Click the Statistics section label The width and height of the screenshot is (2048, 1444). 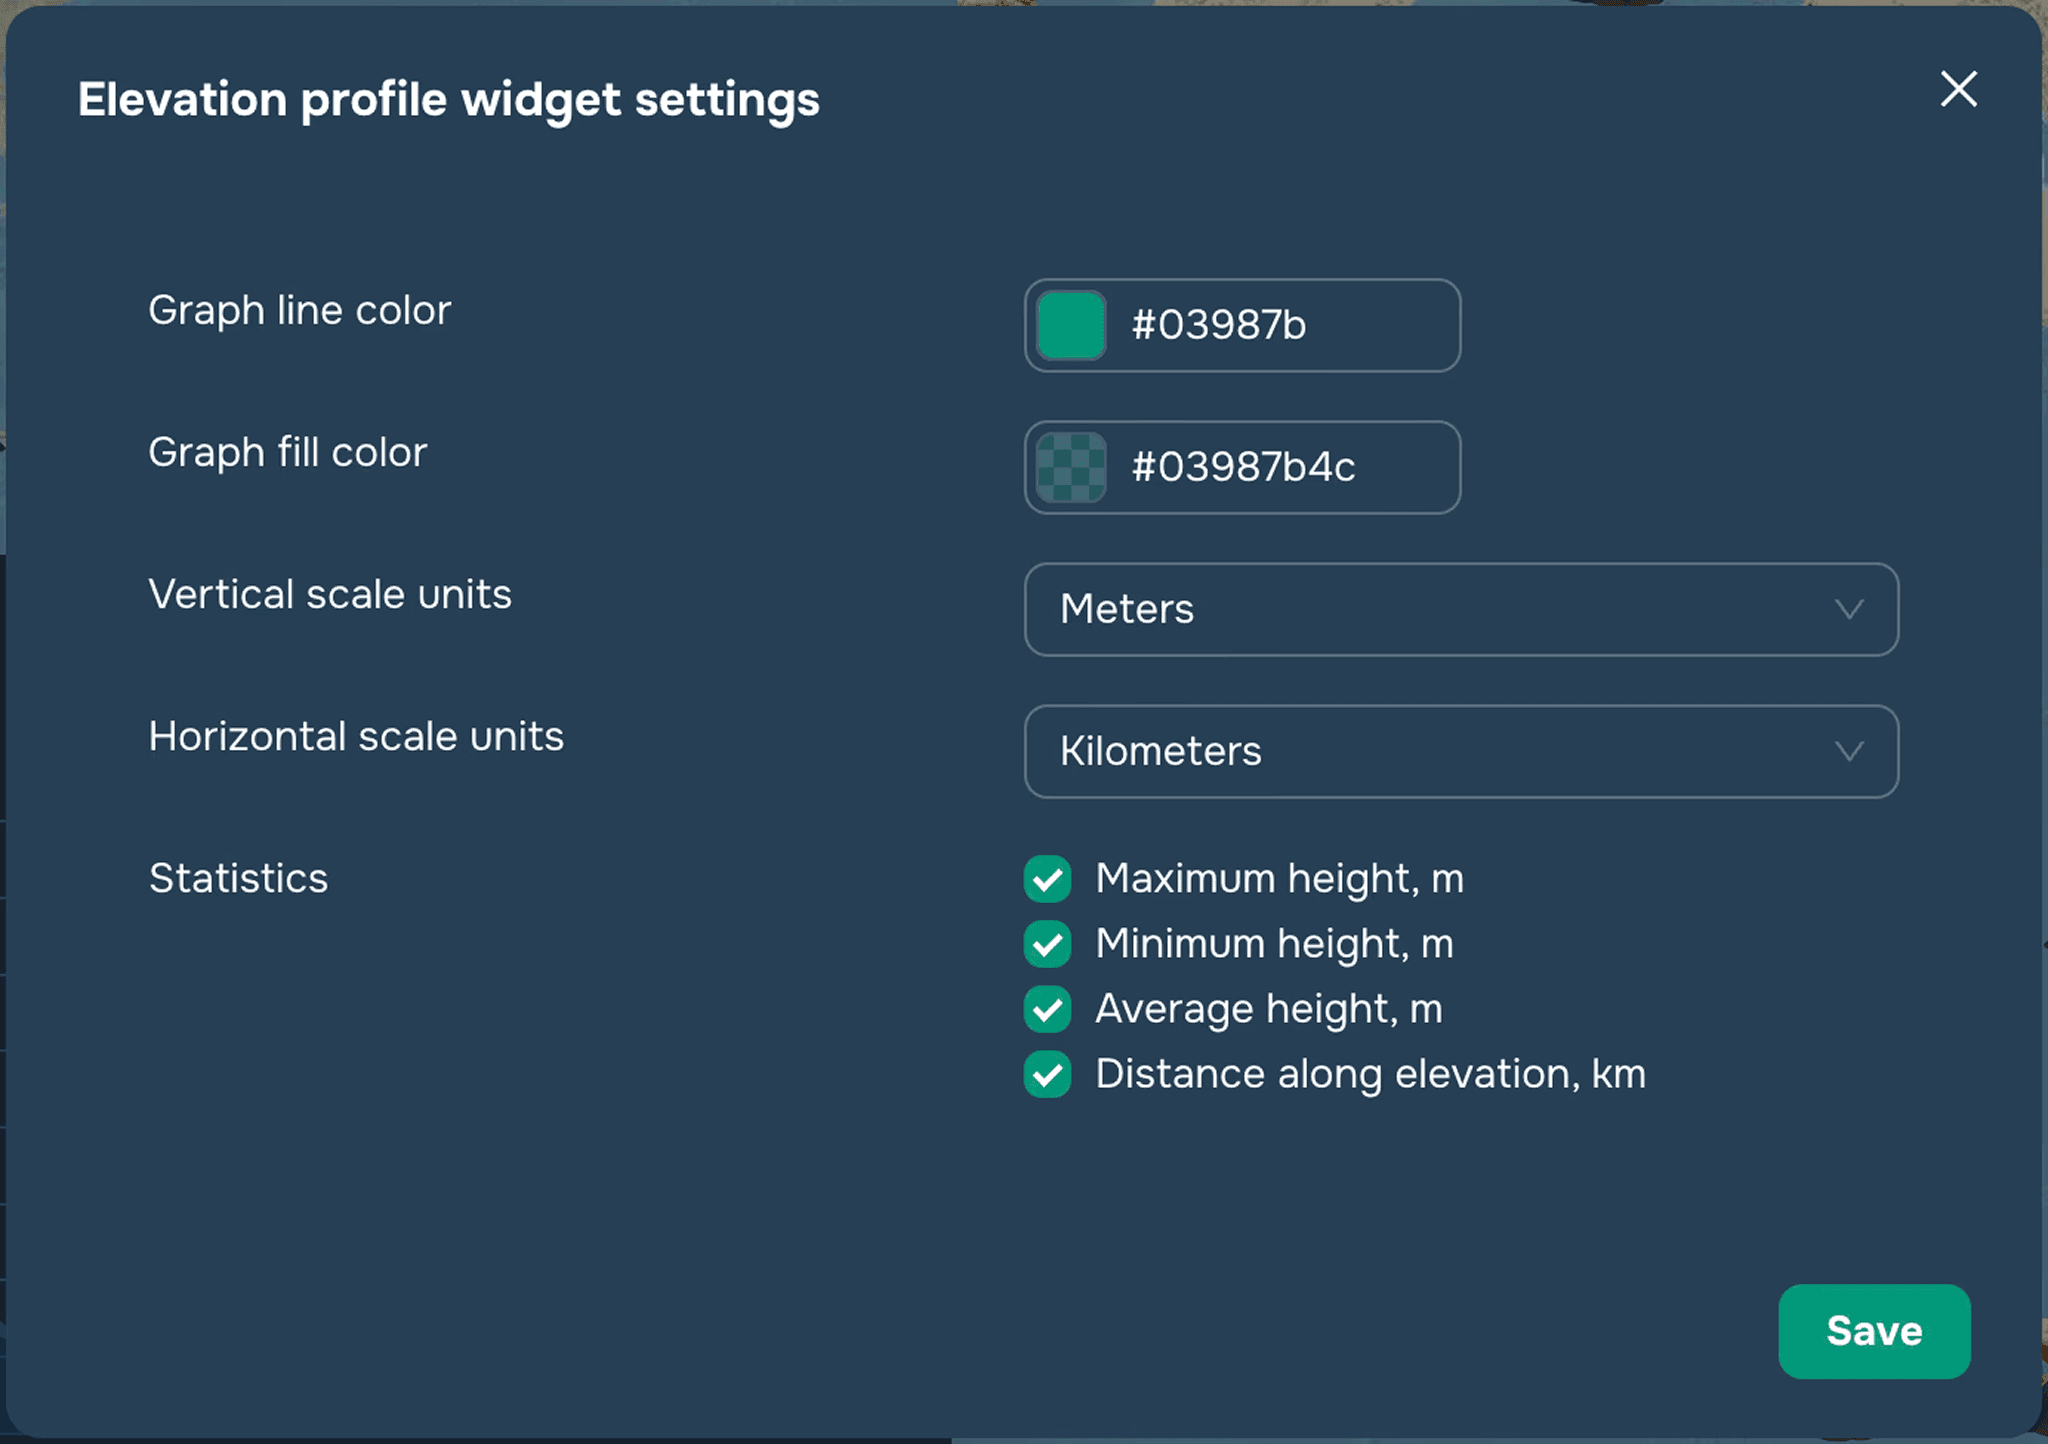coord(238,879)
